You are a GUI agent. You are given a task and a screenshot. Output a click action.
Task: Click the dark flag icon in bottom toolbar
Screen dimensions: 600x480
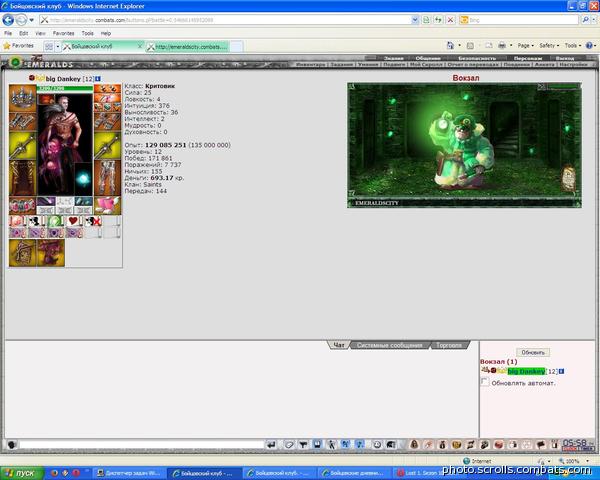point(541,444)
